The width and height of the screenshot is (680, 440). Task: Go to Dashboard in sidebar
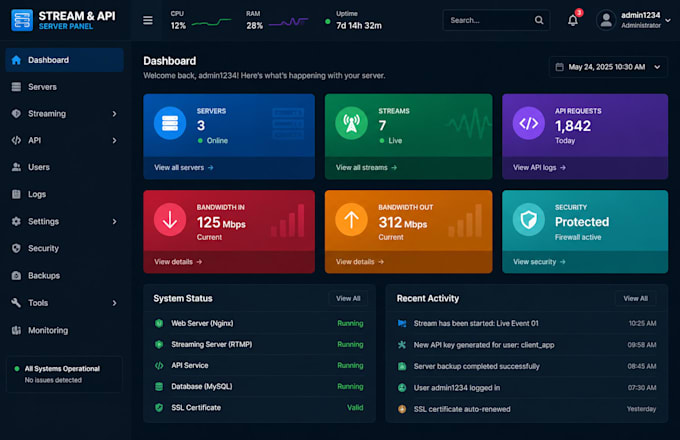(65, 60)
